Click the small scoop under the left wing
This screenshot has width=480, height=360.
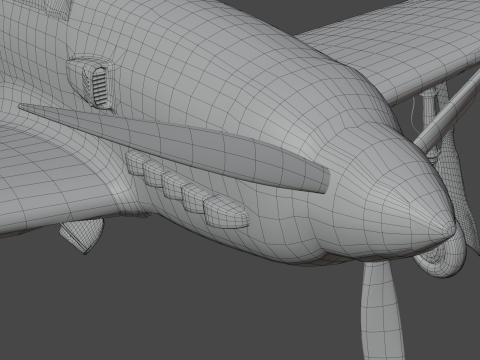(81, 235)
